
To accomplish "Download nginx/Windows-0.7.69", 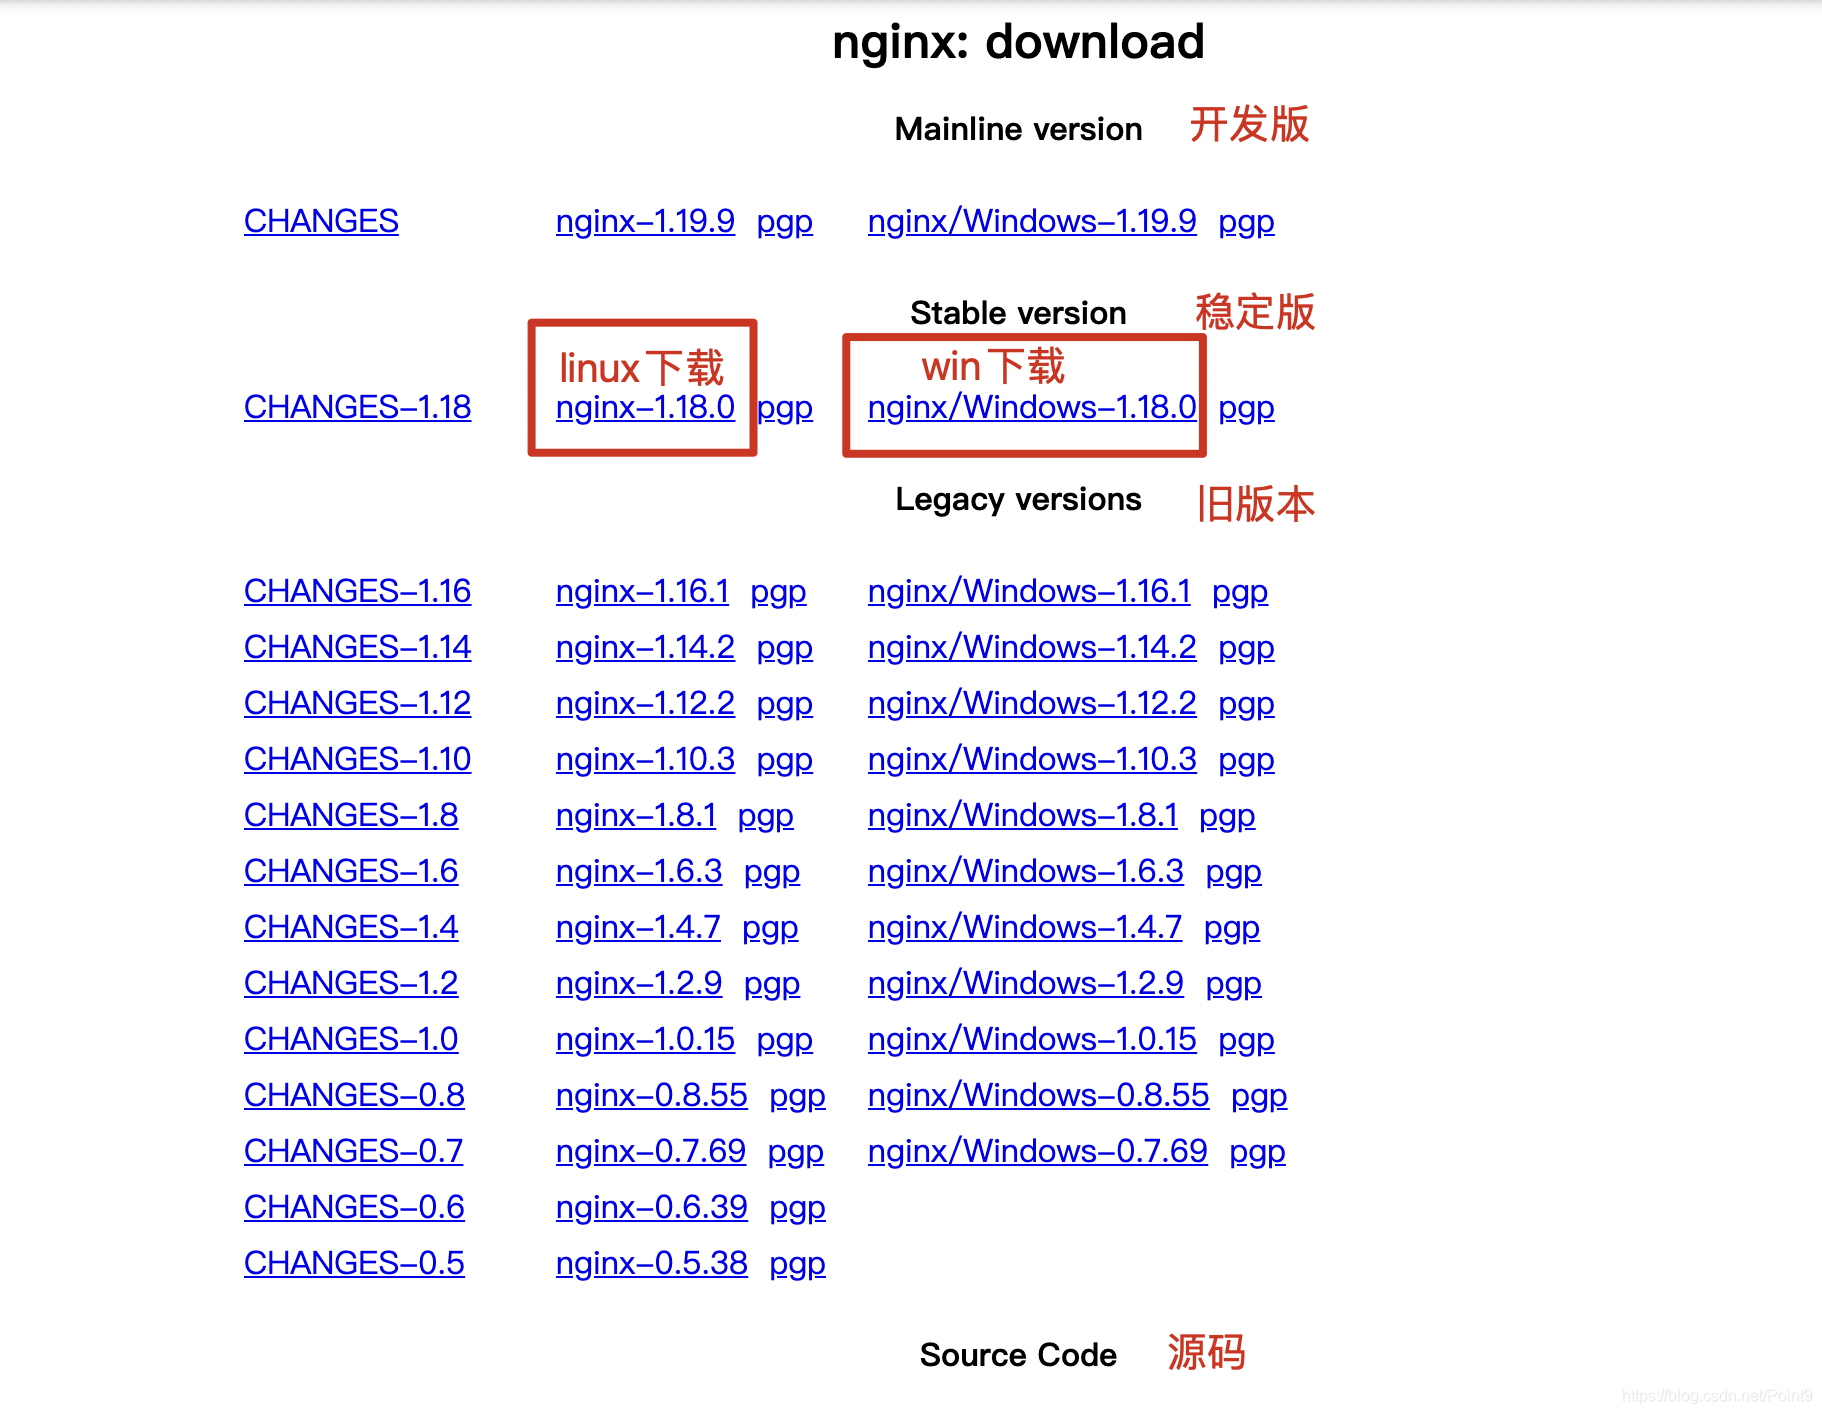I will [1038, 1151].
